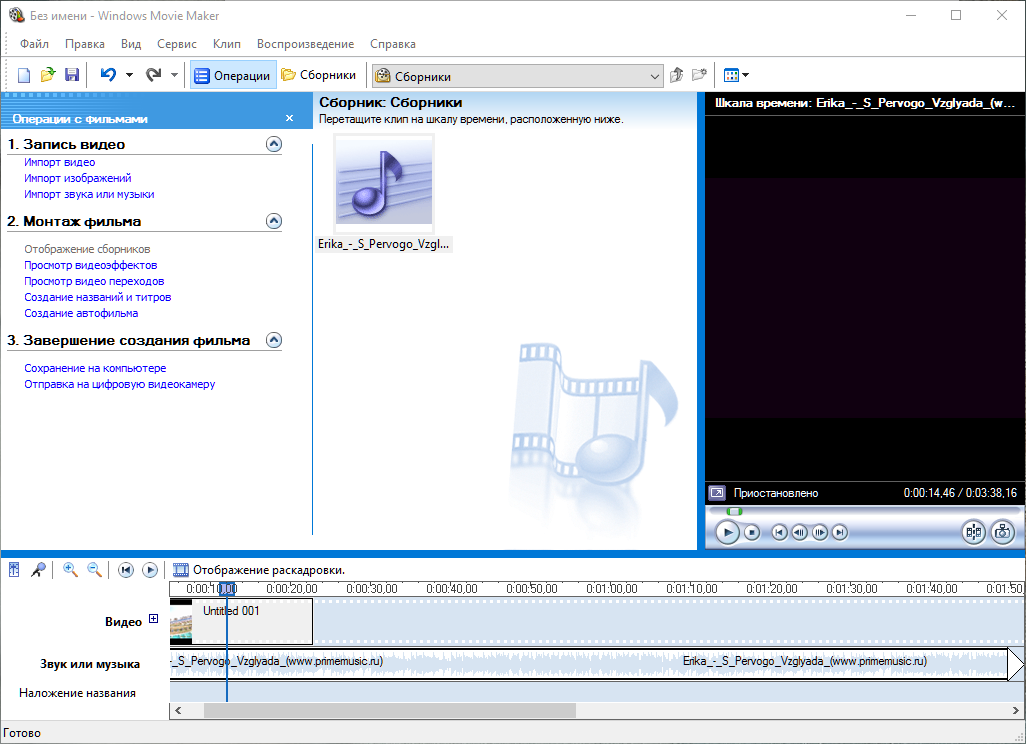Screen dimensions: 1026x744
Task: Click Импорт звука или музыки link
Action: (89, 194)
